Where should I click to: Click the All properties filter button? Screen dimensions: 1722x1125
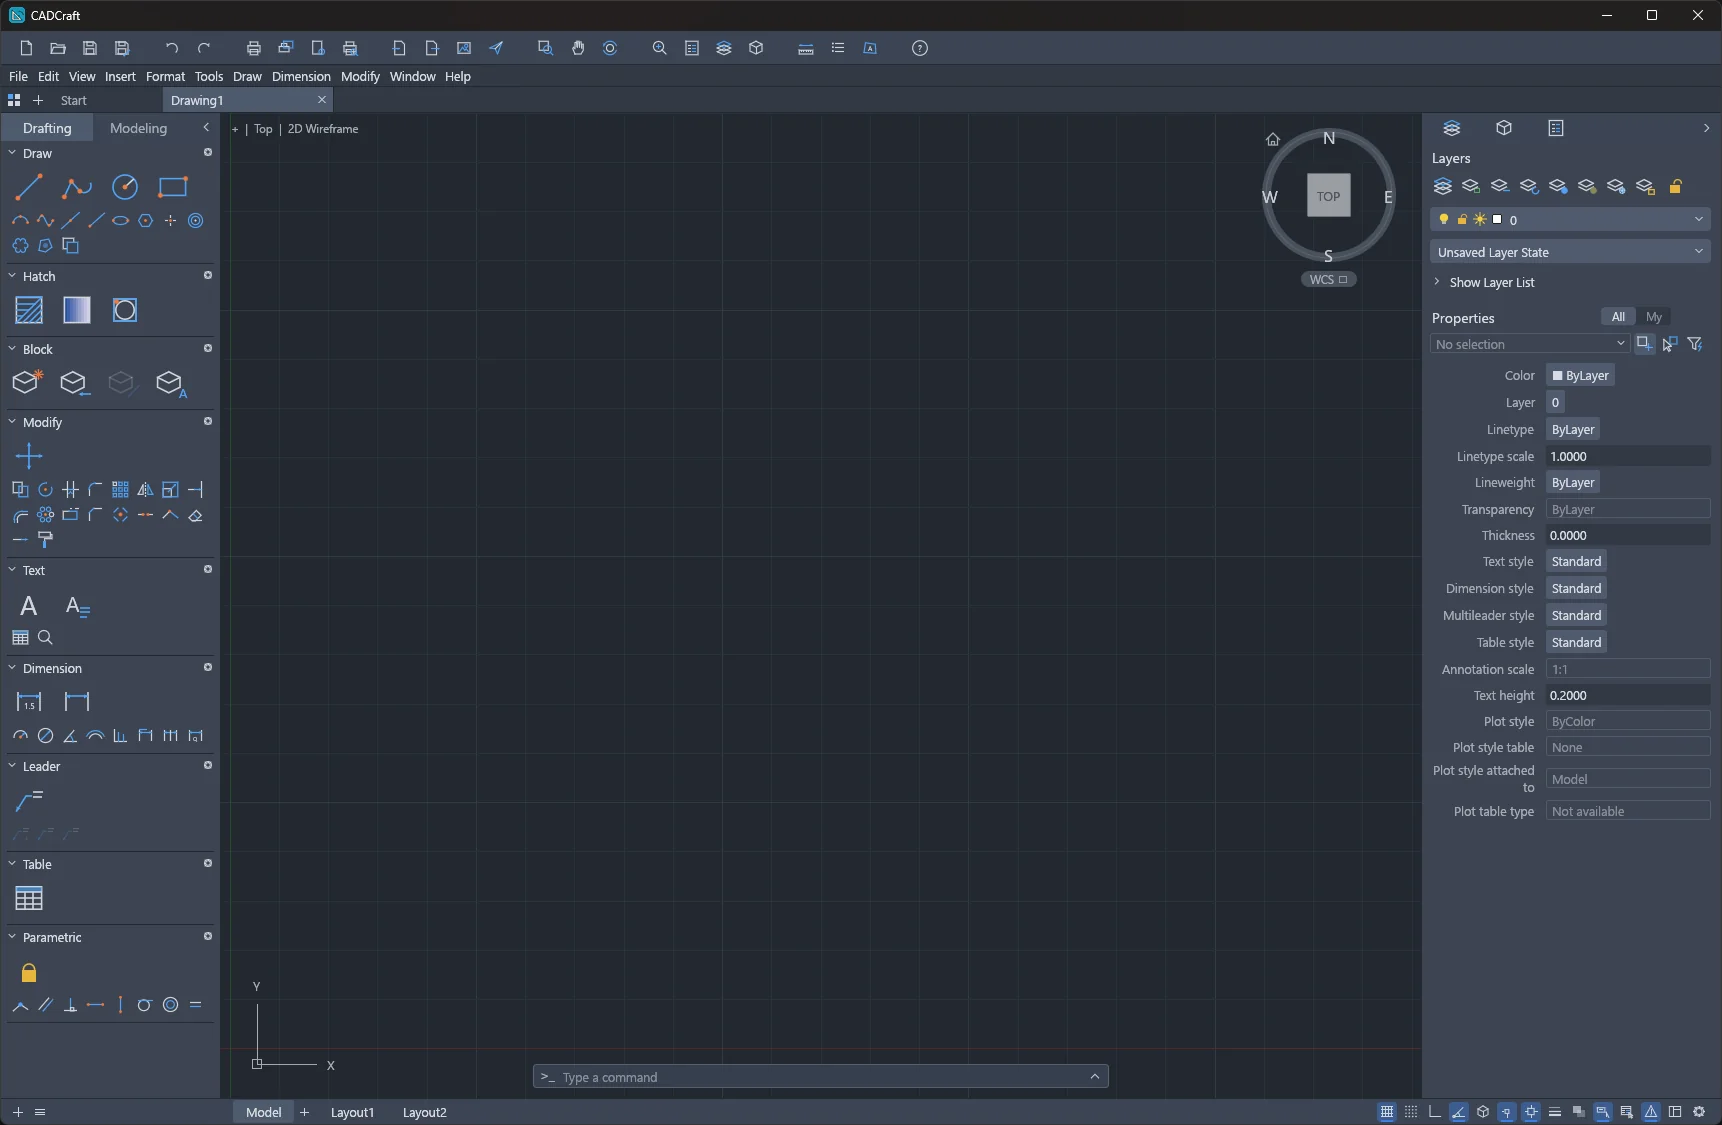[x=1618, y=316]
